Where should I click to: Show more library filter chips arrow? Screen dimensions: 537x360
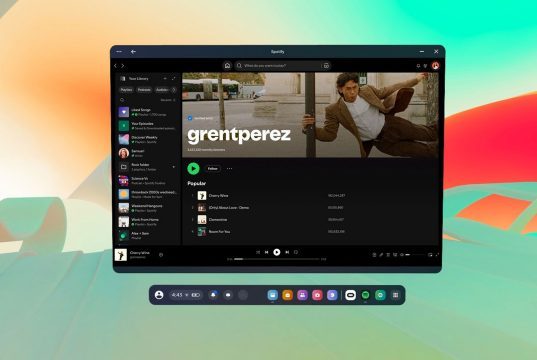(x=174, y=90)
